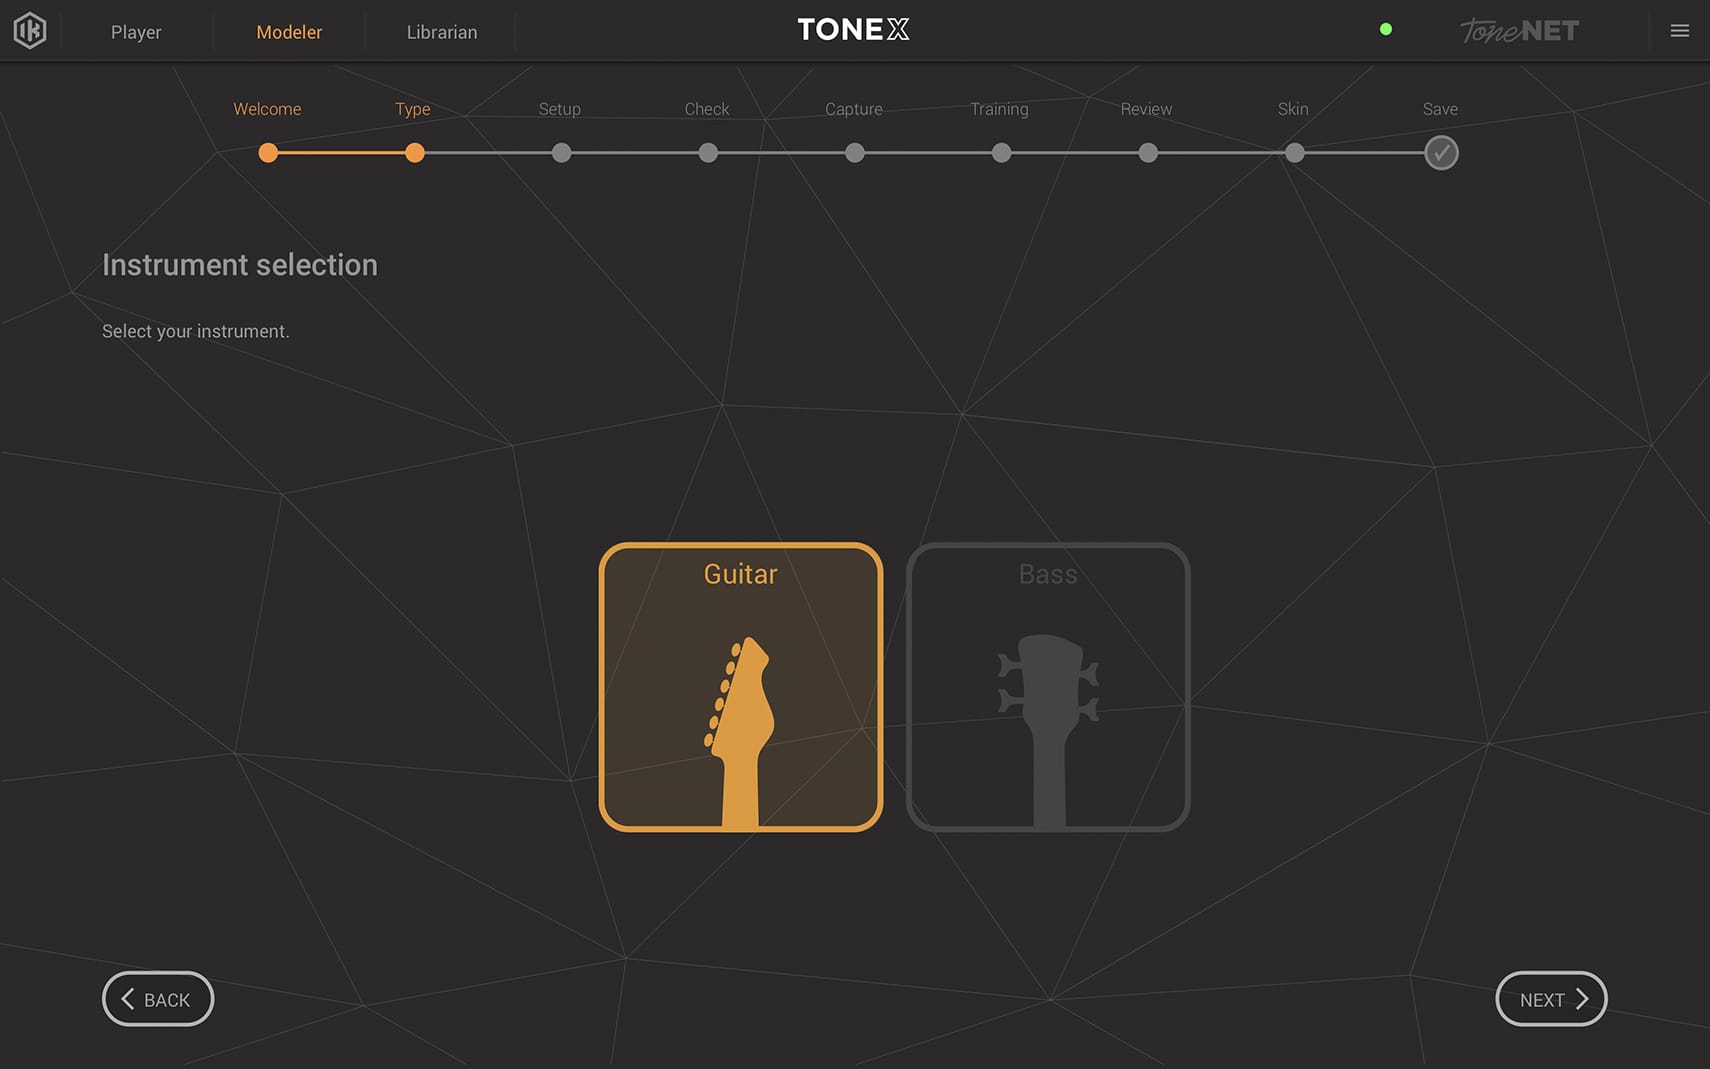Jump to the Welcome step marker
1710x1069 pixels.
268,152
